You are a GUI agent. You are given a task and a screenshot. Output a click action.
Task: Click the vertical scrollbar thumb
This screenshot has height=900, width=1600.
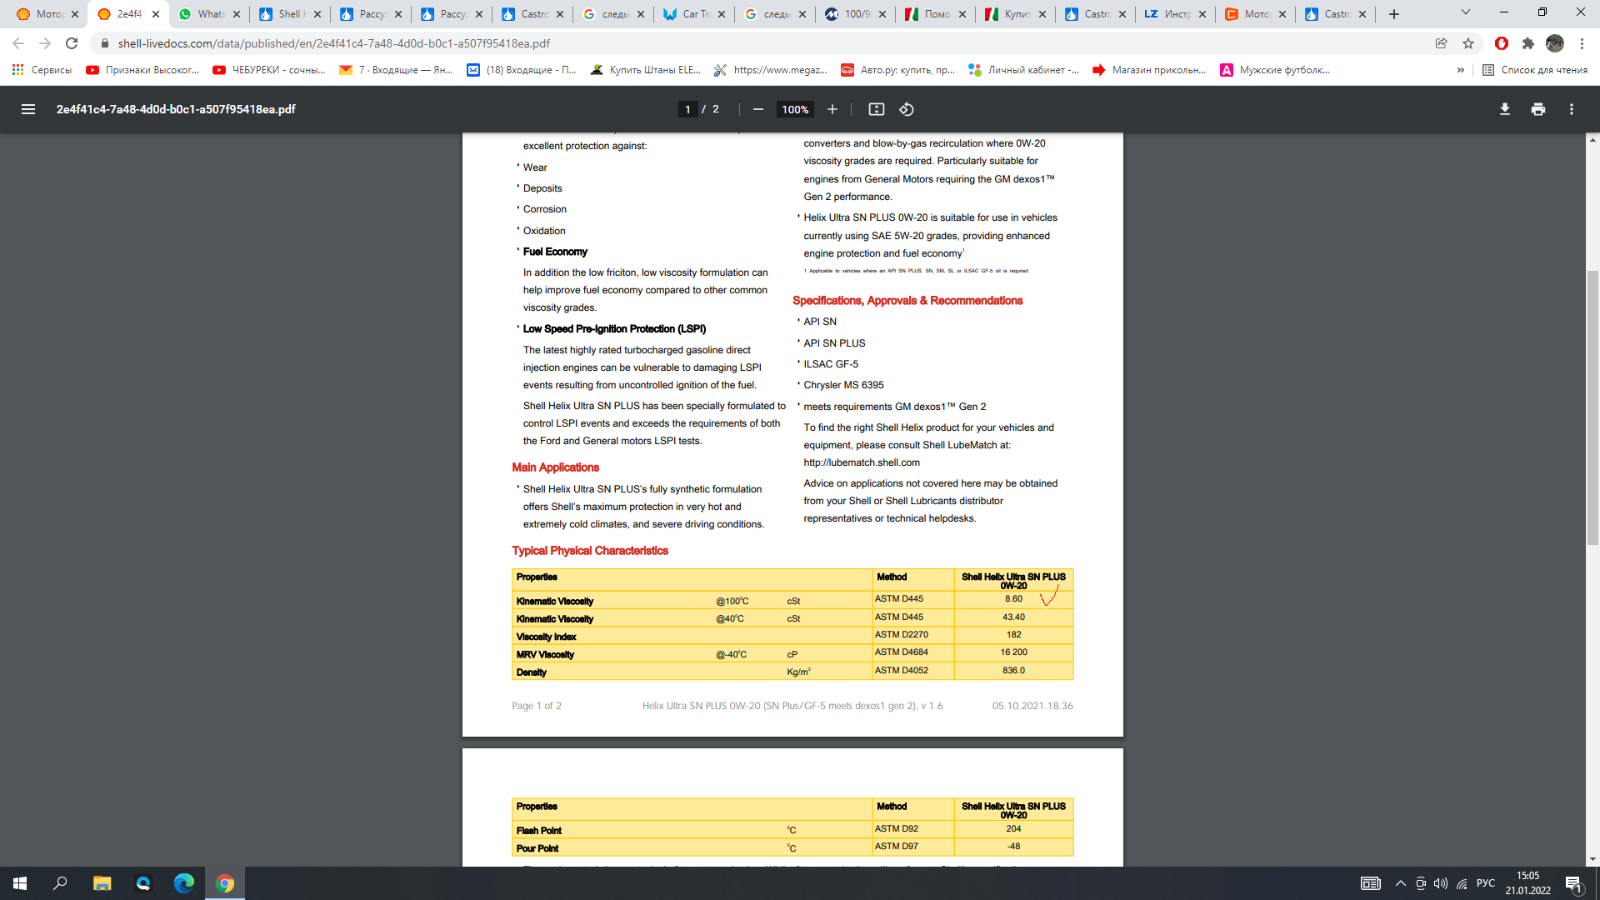point(1592,407)
